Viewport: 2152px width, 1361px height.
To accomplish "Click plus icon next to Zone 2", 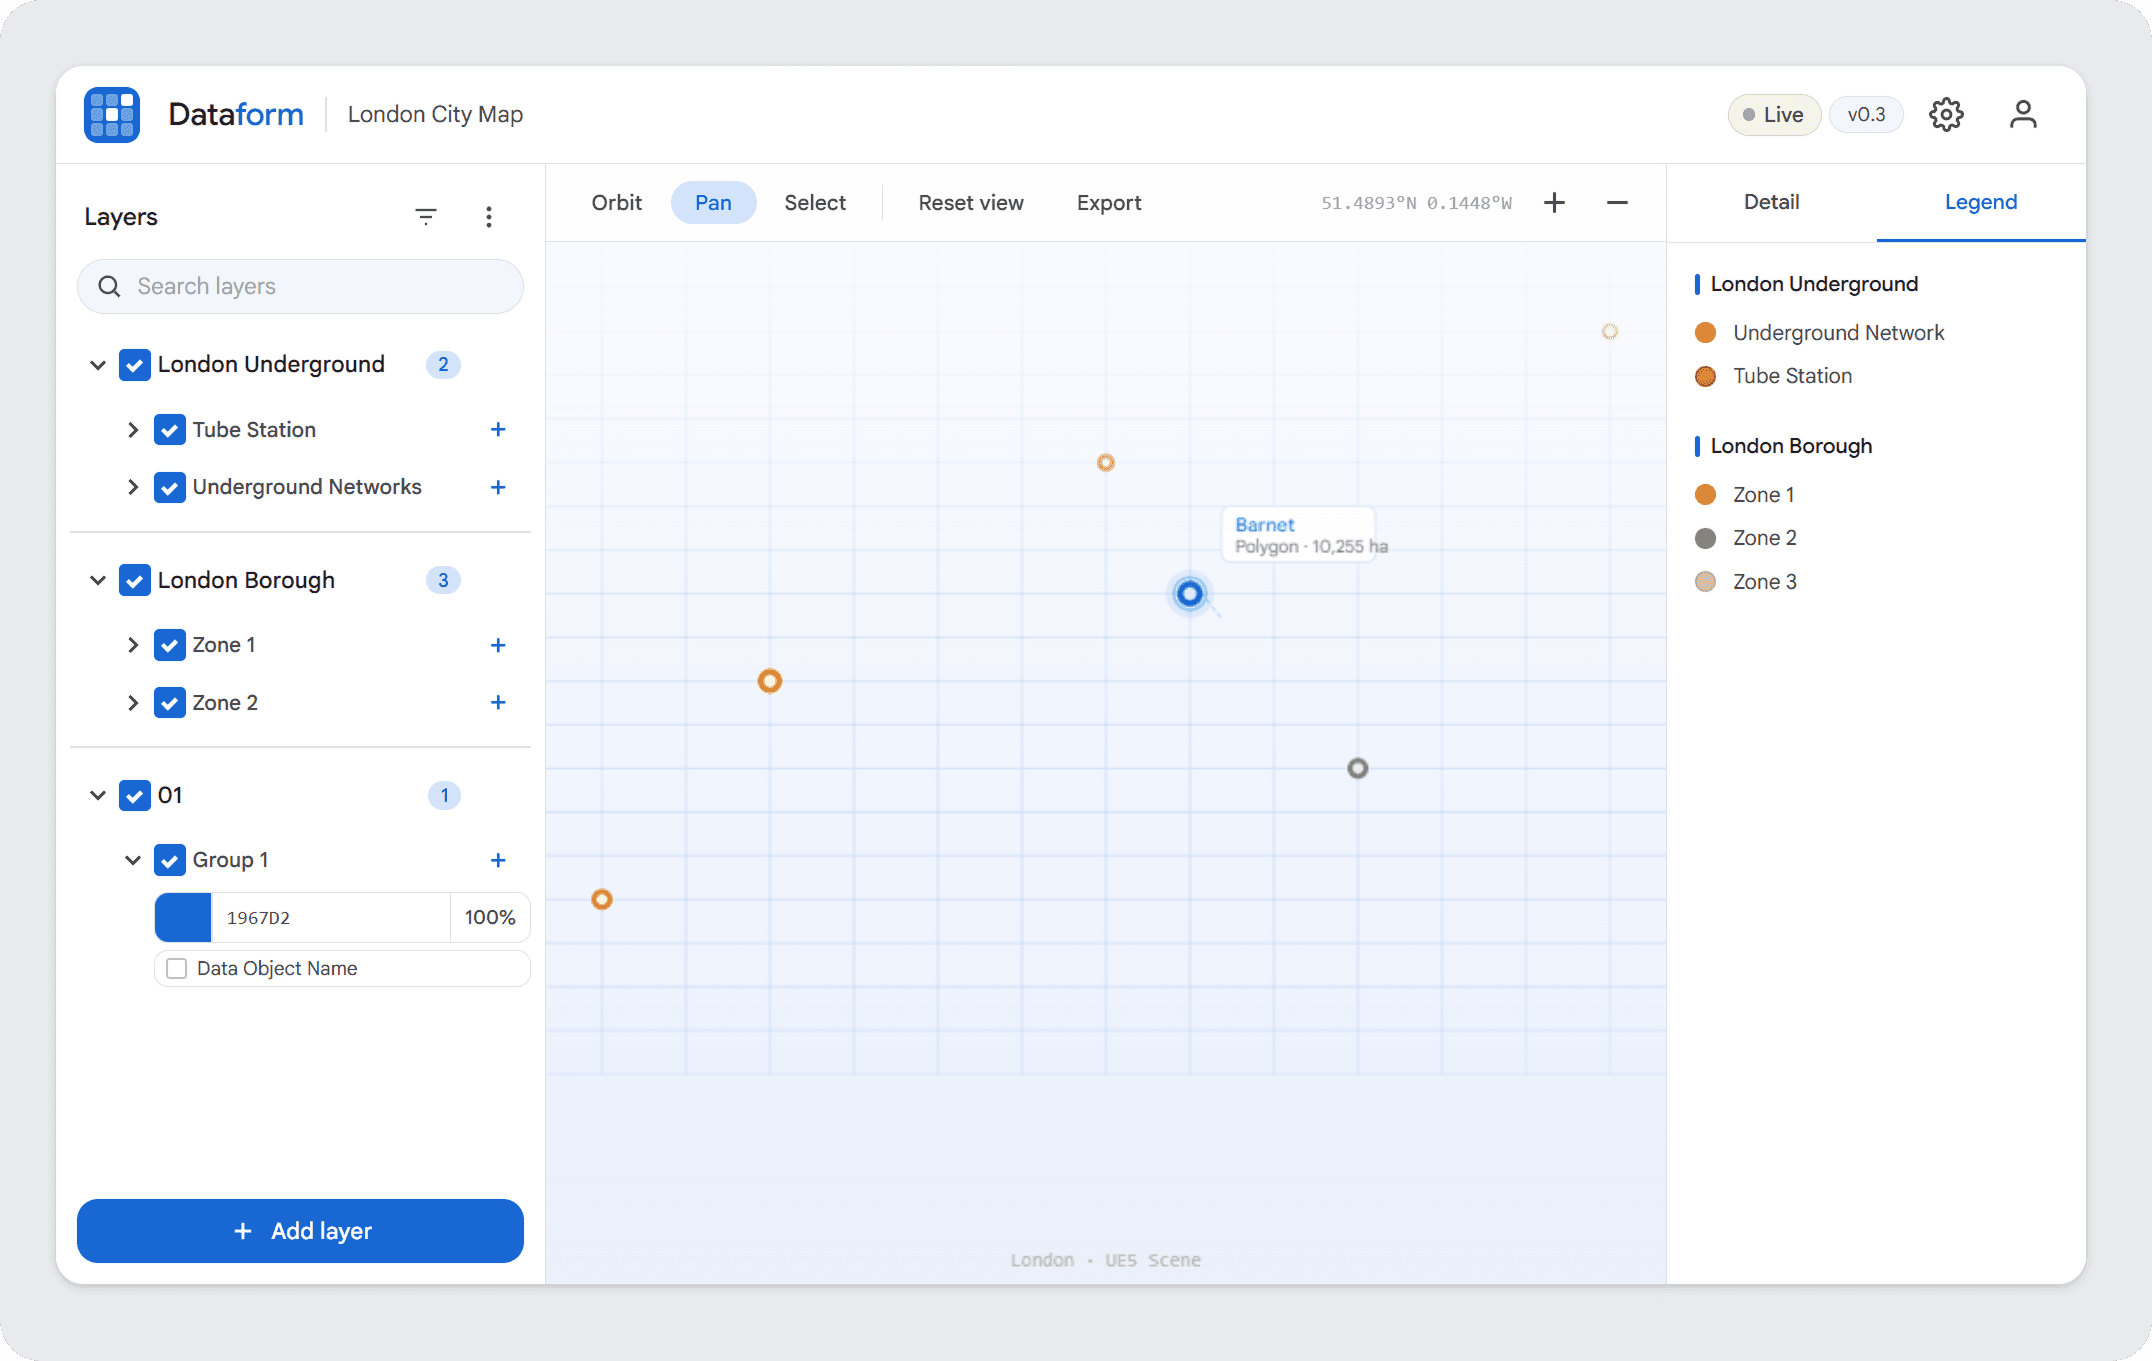I will click(498, 703).
